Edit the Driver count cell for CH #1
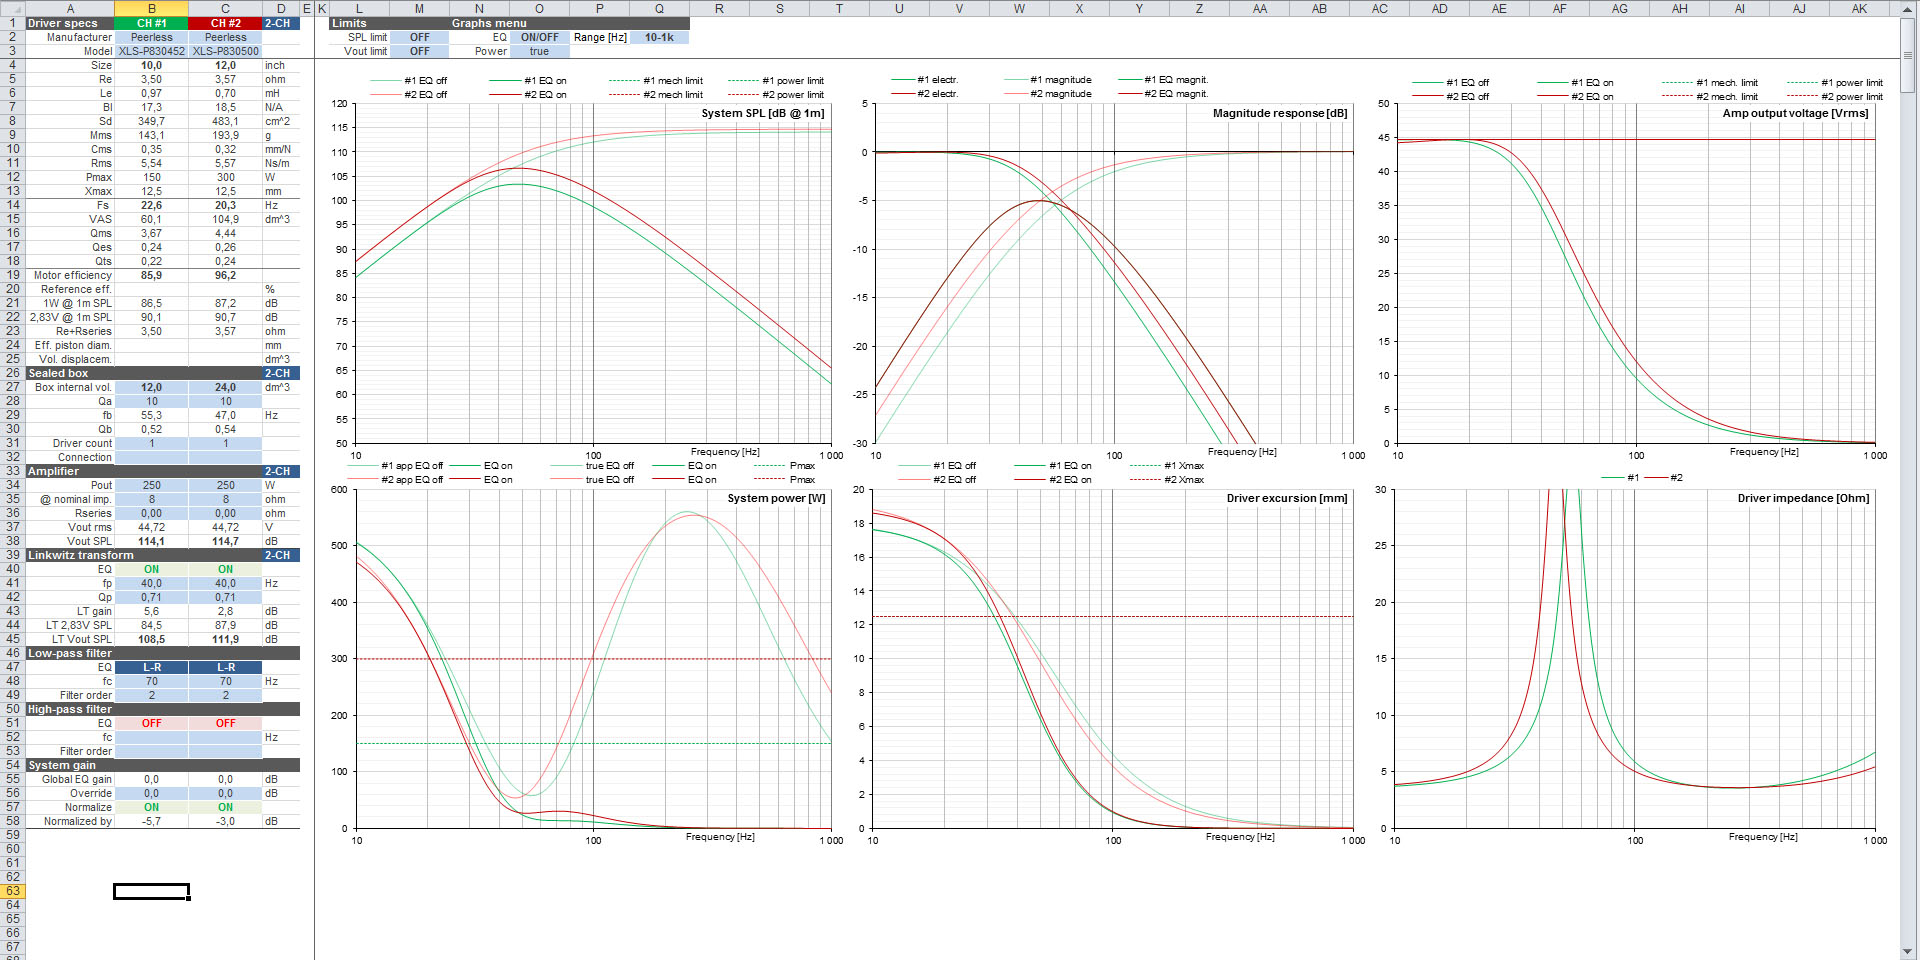 [x=151, y=443]
